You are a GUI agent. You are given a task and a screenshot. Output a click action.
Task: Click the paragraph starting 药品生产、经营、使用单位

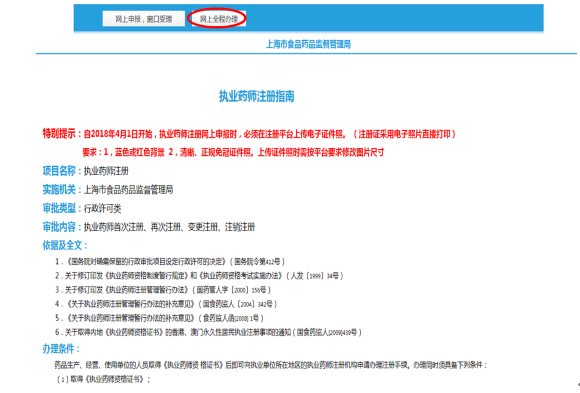pyautogui.click(x=271, y=365)
